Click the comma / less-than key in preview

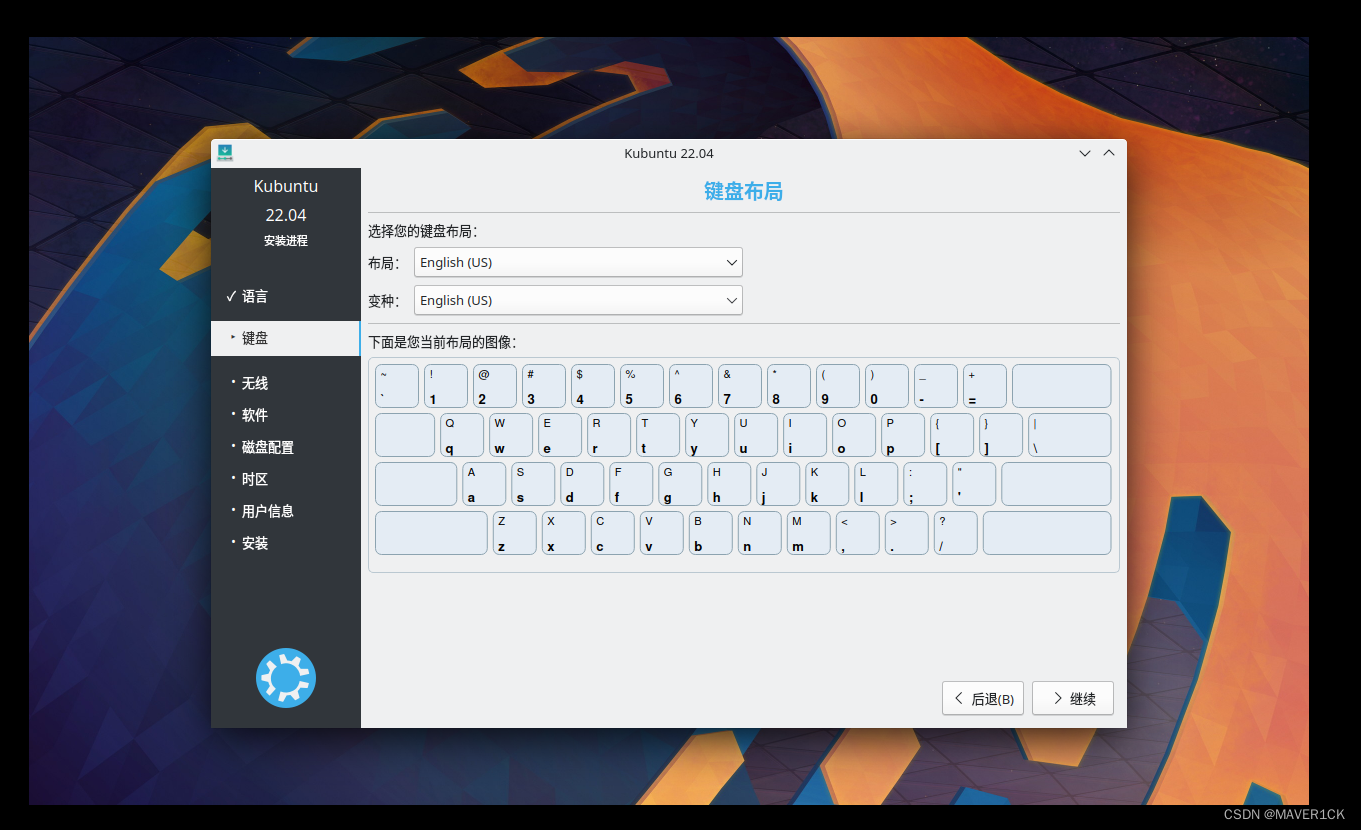click(858, 533)
